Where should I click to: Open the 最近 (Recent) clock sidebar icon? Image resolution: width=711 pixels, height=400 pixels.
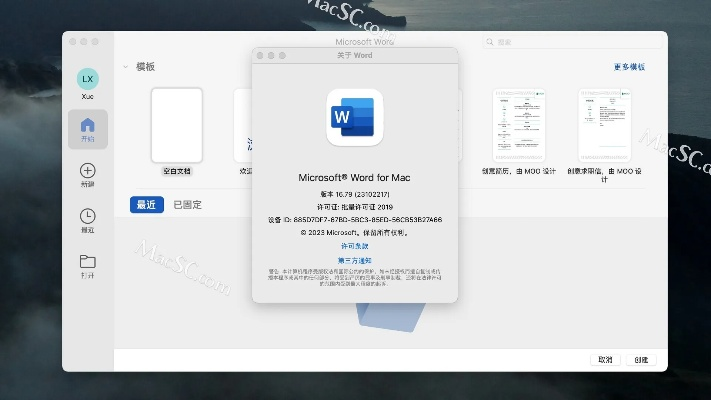[87, 216]
